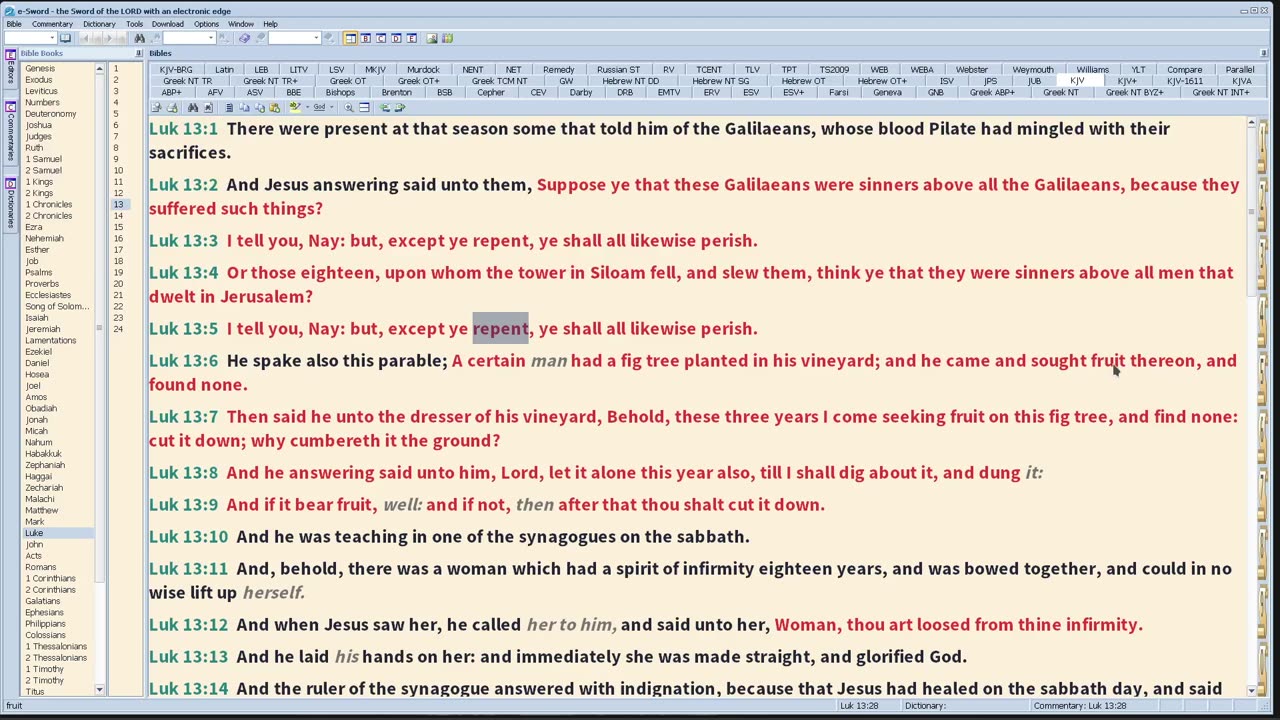This screenshot has width=1280, height=720.
Task: Click the 'Luk 13:3' verse reference
Action: click(x=183, y=241)
